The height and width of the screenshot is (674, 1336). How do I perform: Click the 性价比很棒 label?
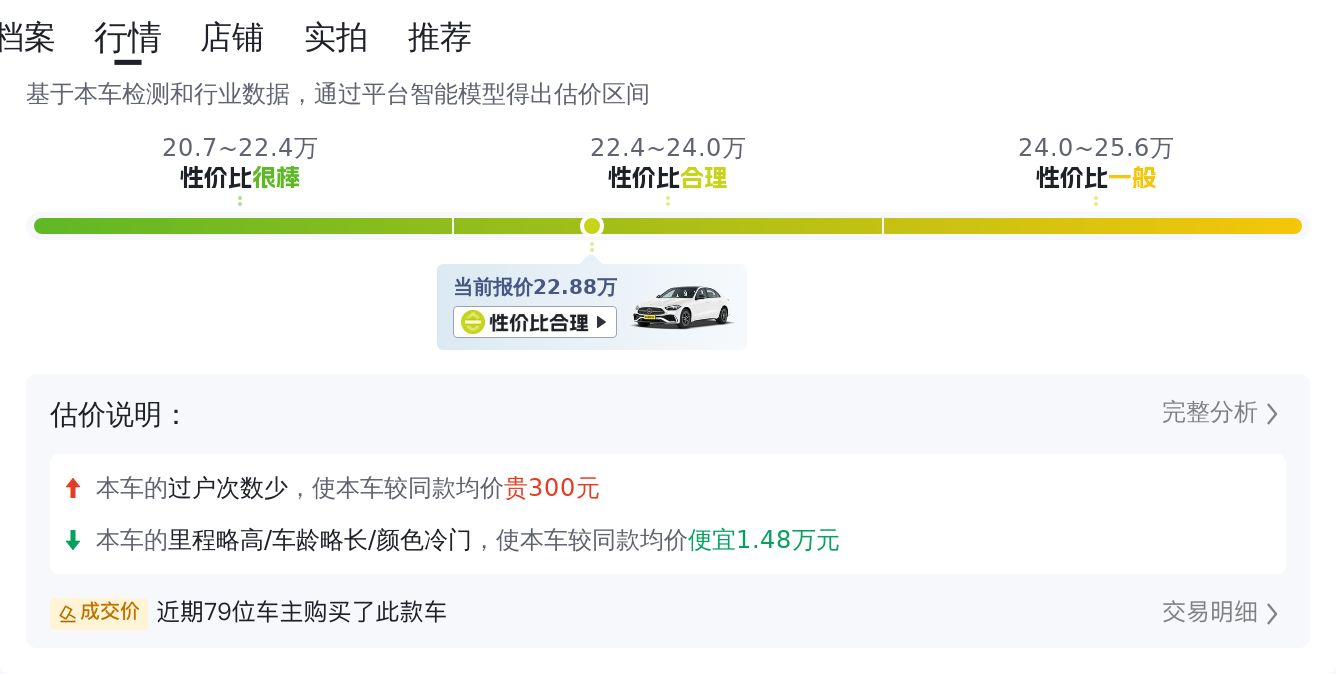(x=240, y=178)
